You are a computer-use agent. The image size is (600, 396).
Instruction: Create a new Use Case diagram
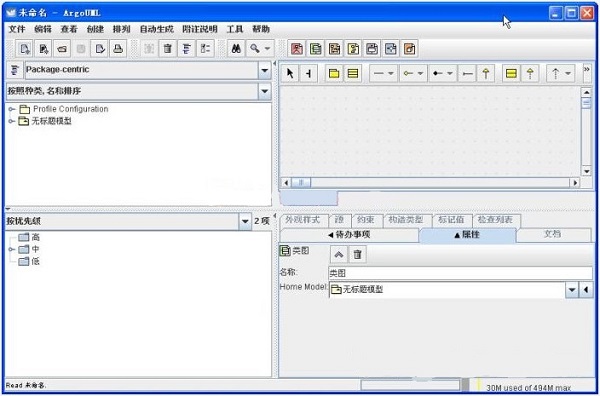pyautogui.click(x=297, y=49)
